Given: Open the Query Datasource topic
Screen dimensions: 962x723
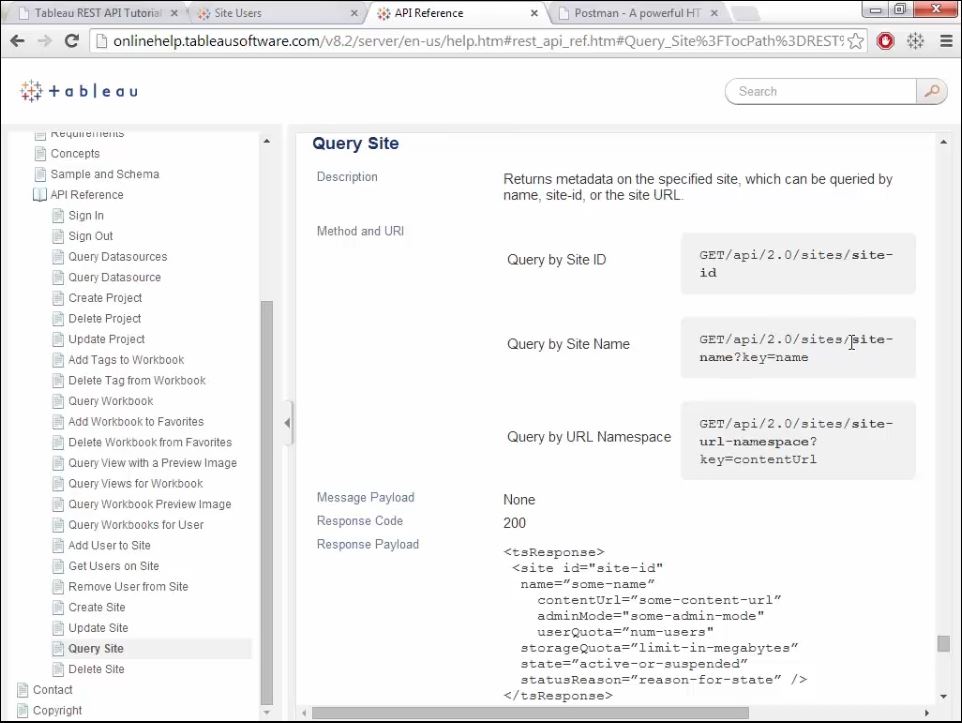Looking at the screenshot, I should pos(114,277).
